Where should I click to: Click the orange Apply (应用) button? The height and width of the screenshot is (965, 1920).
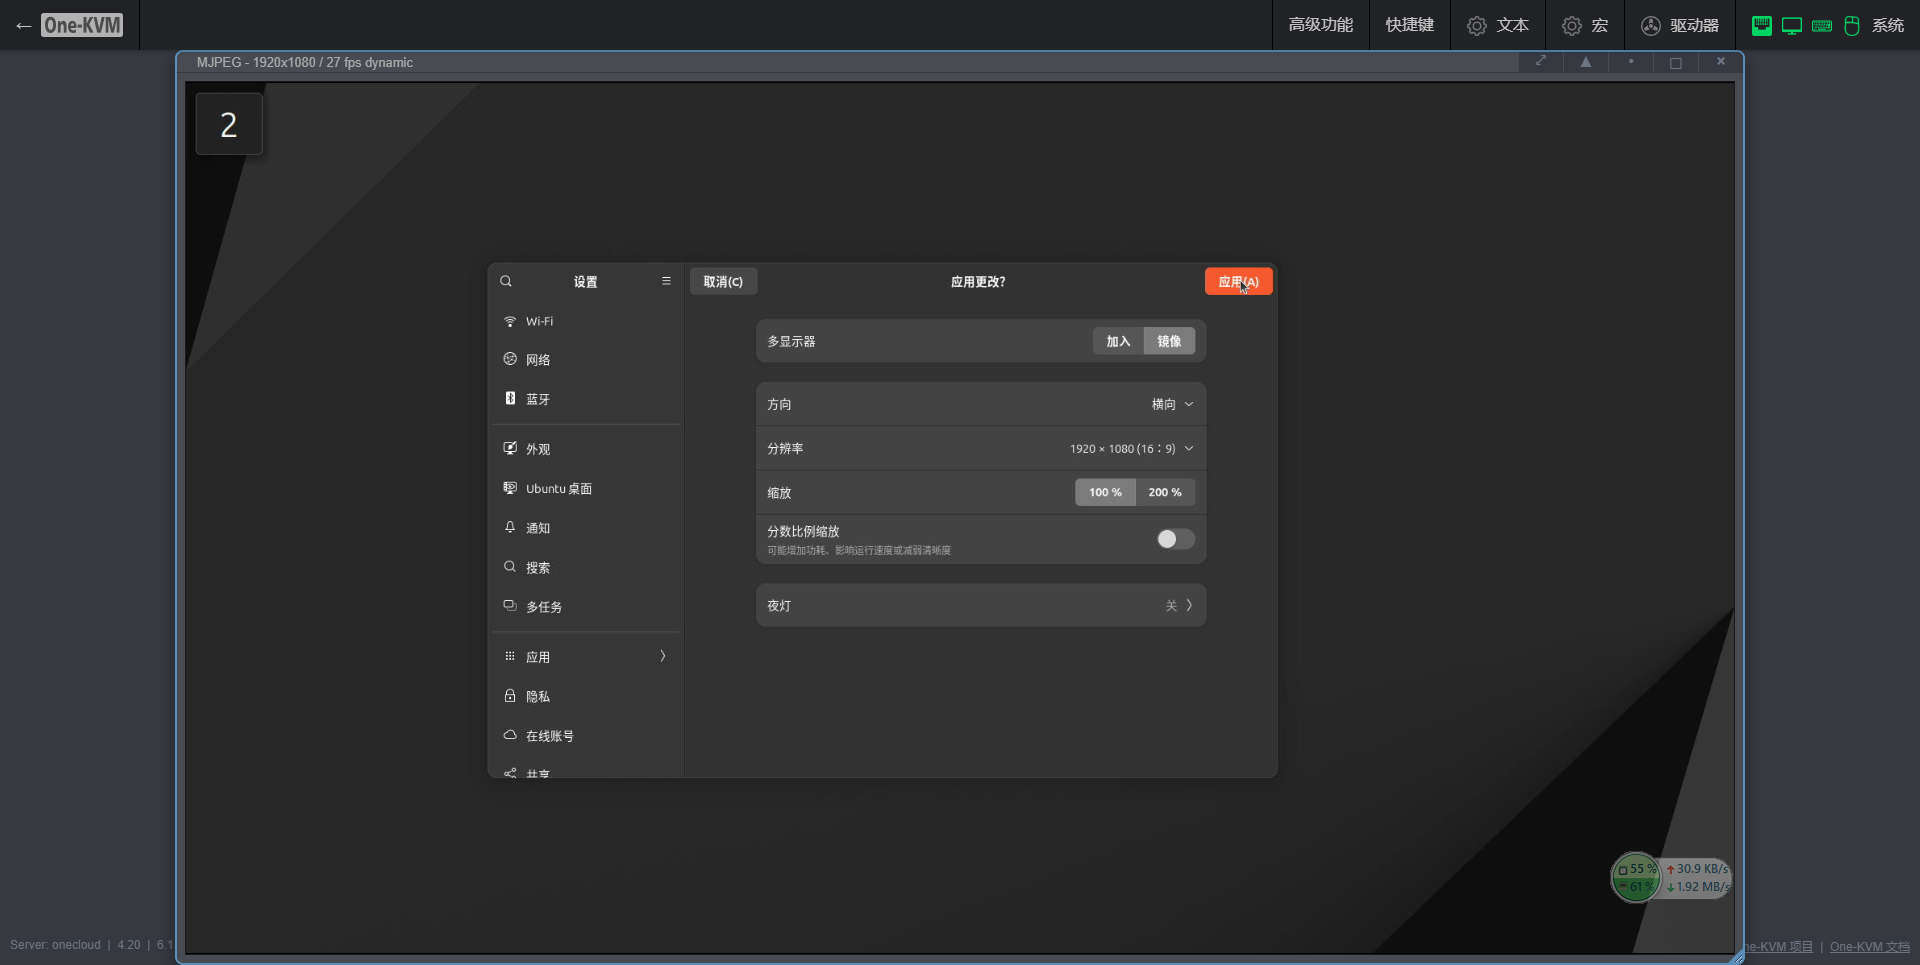[1238, 282]
